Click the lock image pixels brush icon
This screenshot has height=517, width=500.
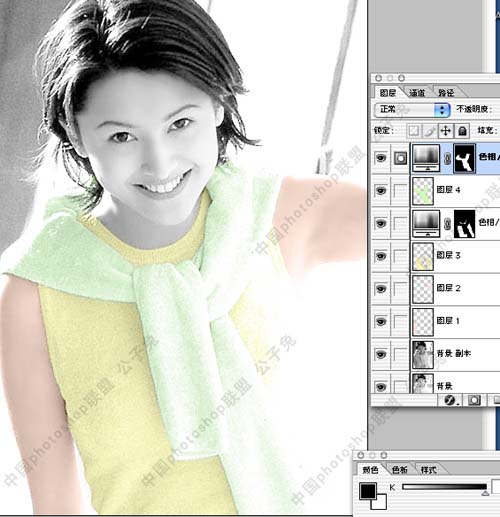[x=430, y=131]
